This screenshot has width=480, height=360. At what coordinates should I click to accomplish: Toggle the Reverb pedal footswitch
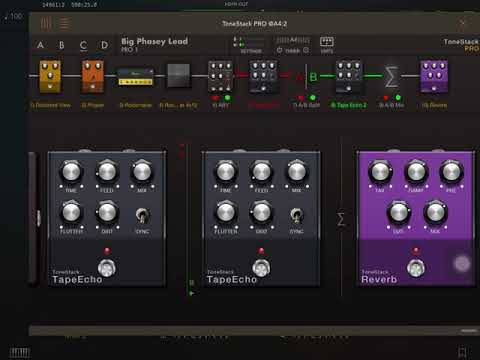416,268
